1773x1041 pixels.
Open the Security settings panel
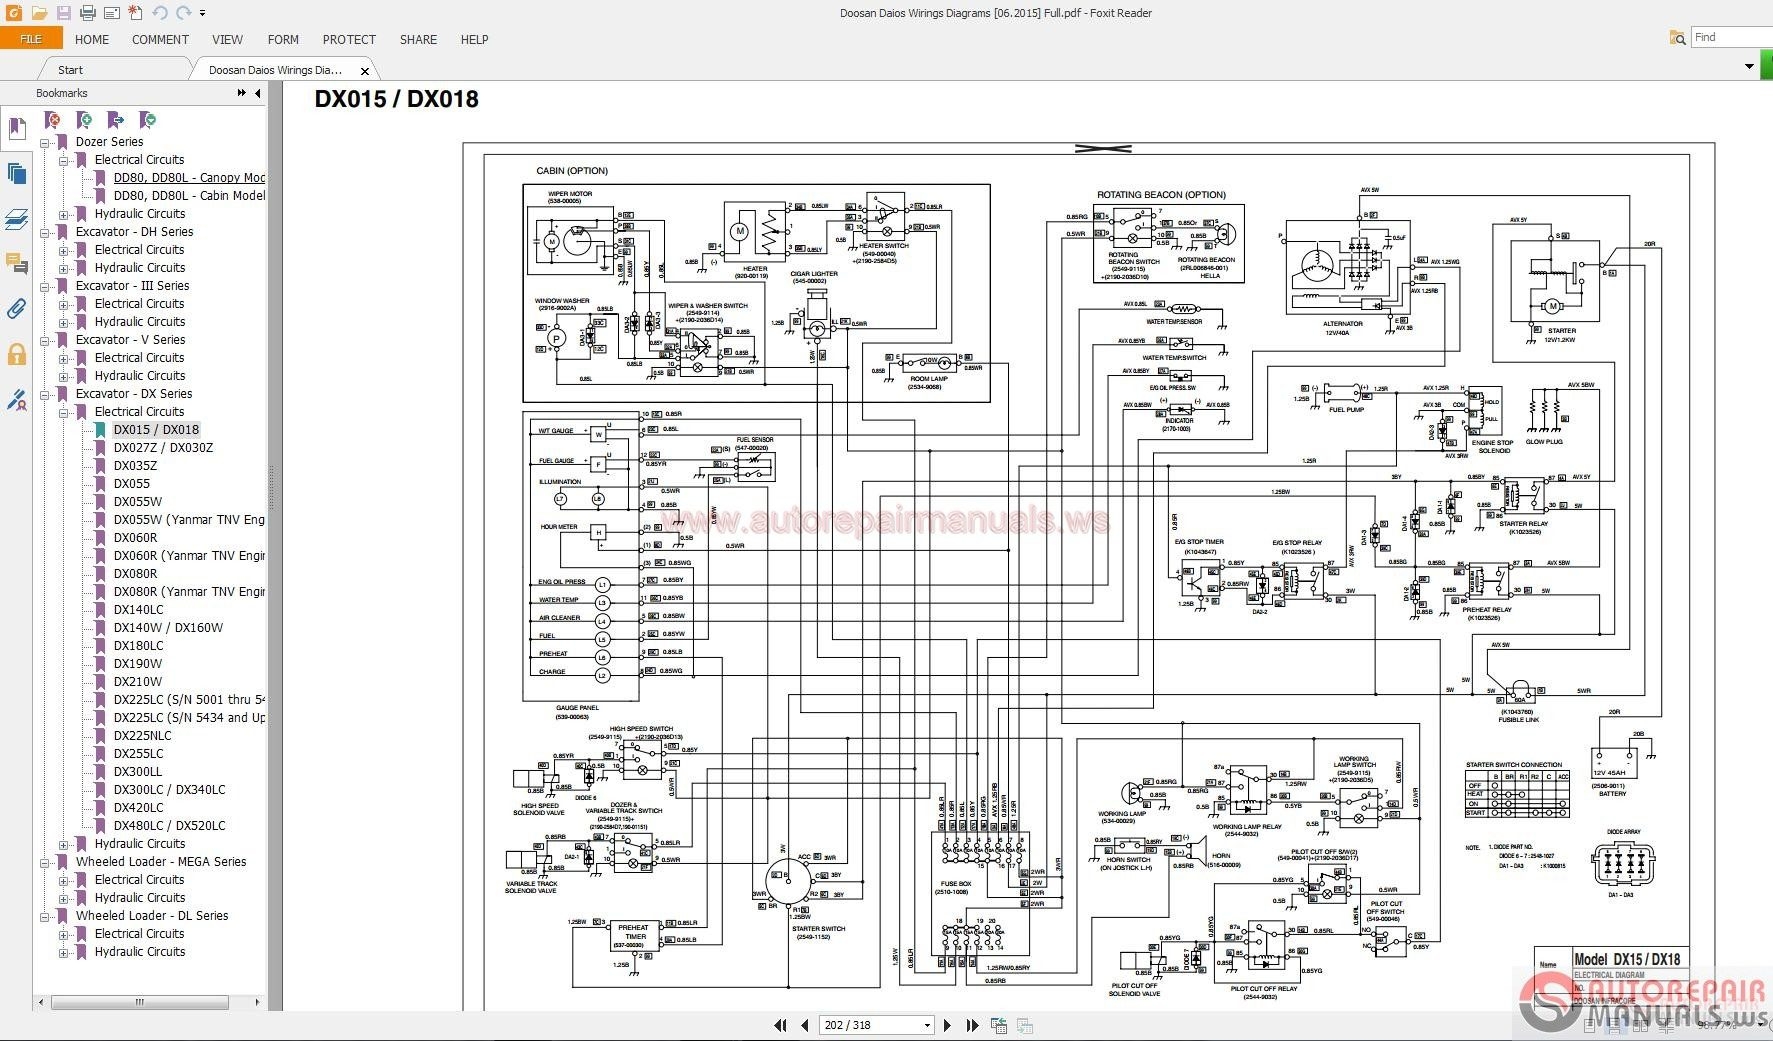click(17, 353)
